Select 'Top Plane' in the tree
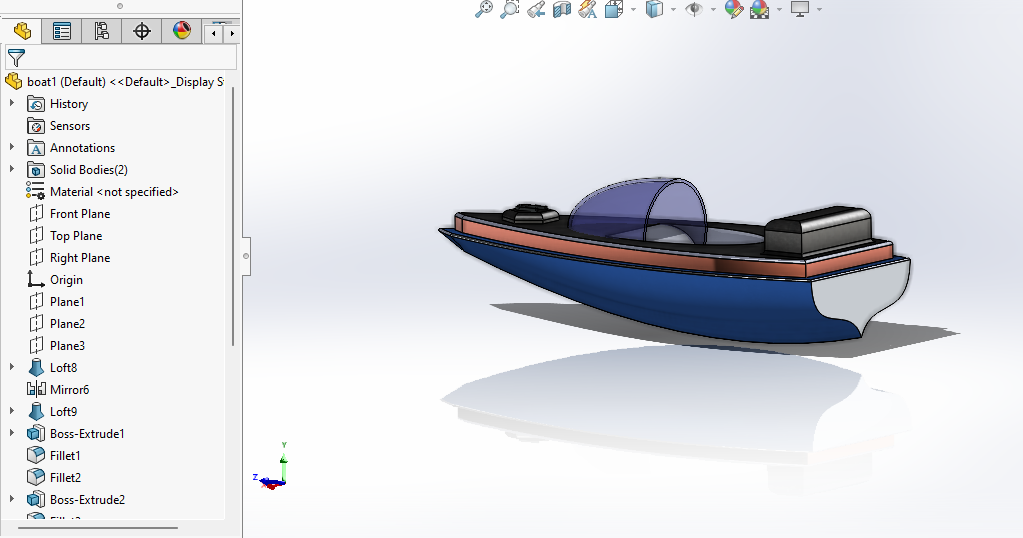Image resolution: width=1023 pixels, height=538 pixels. pyautogui.click(x=76, y=236)
